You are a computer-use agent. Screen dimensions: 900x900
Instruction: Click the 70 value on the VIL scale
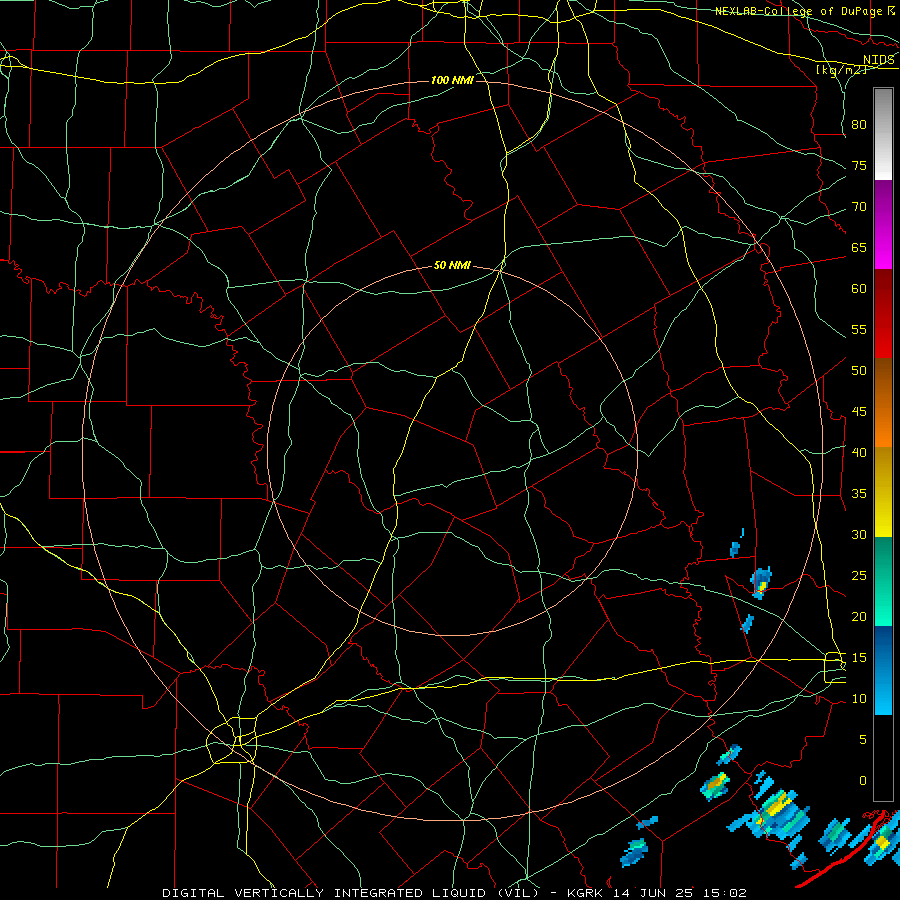coord(859,207)
